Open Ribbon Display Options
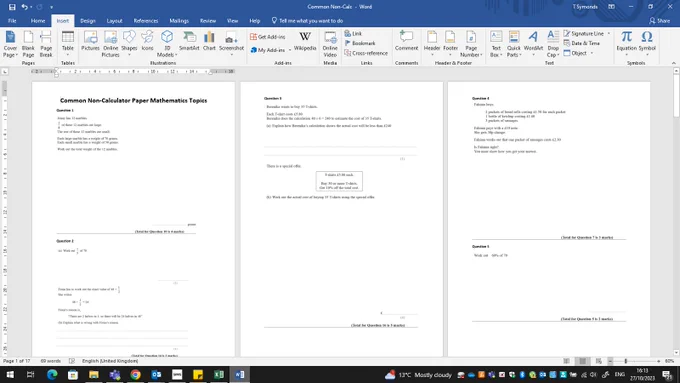This screenshot has height=383, width=680. pos(611,7)
